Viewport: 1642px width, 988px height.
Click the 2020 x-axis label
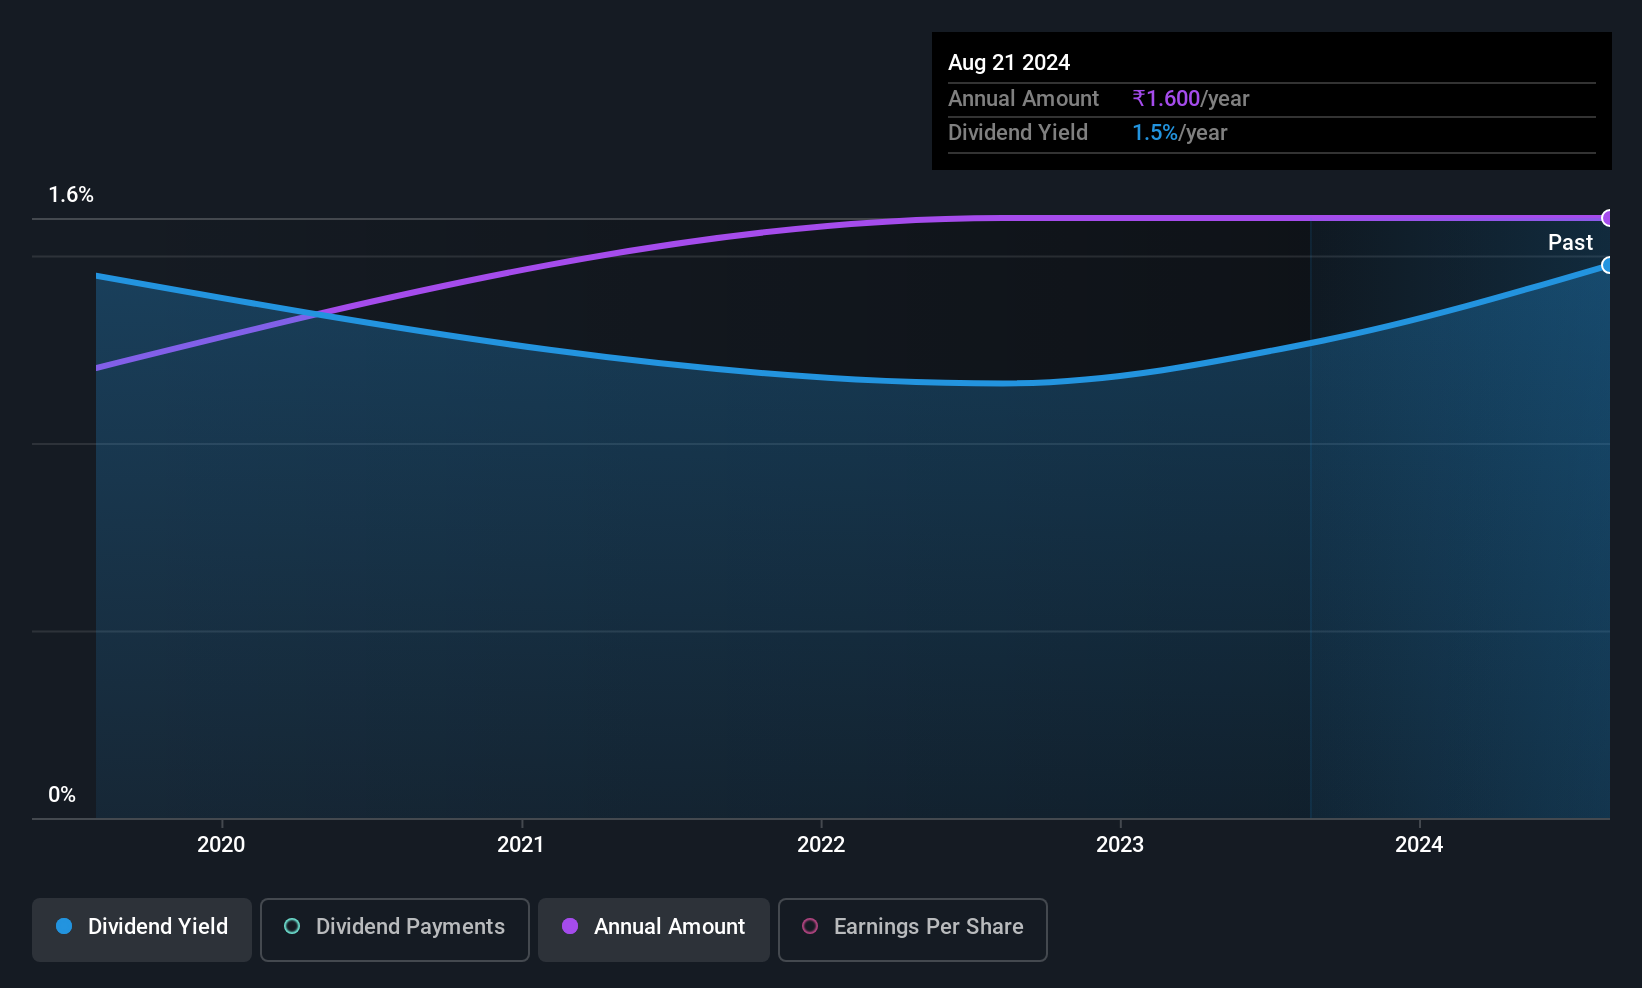tap(221, 844)
